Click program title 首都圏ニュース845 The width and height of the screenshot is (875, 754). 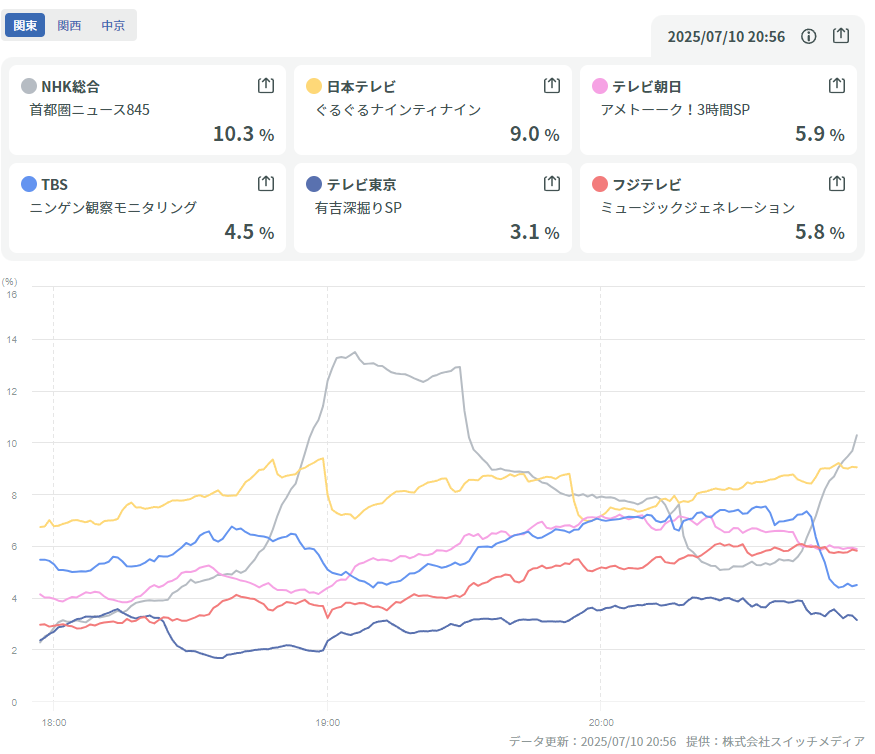click(x=89, y=110)
